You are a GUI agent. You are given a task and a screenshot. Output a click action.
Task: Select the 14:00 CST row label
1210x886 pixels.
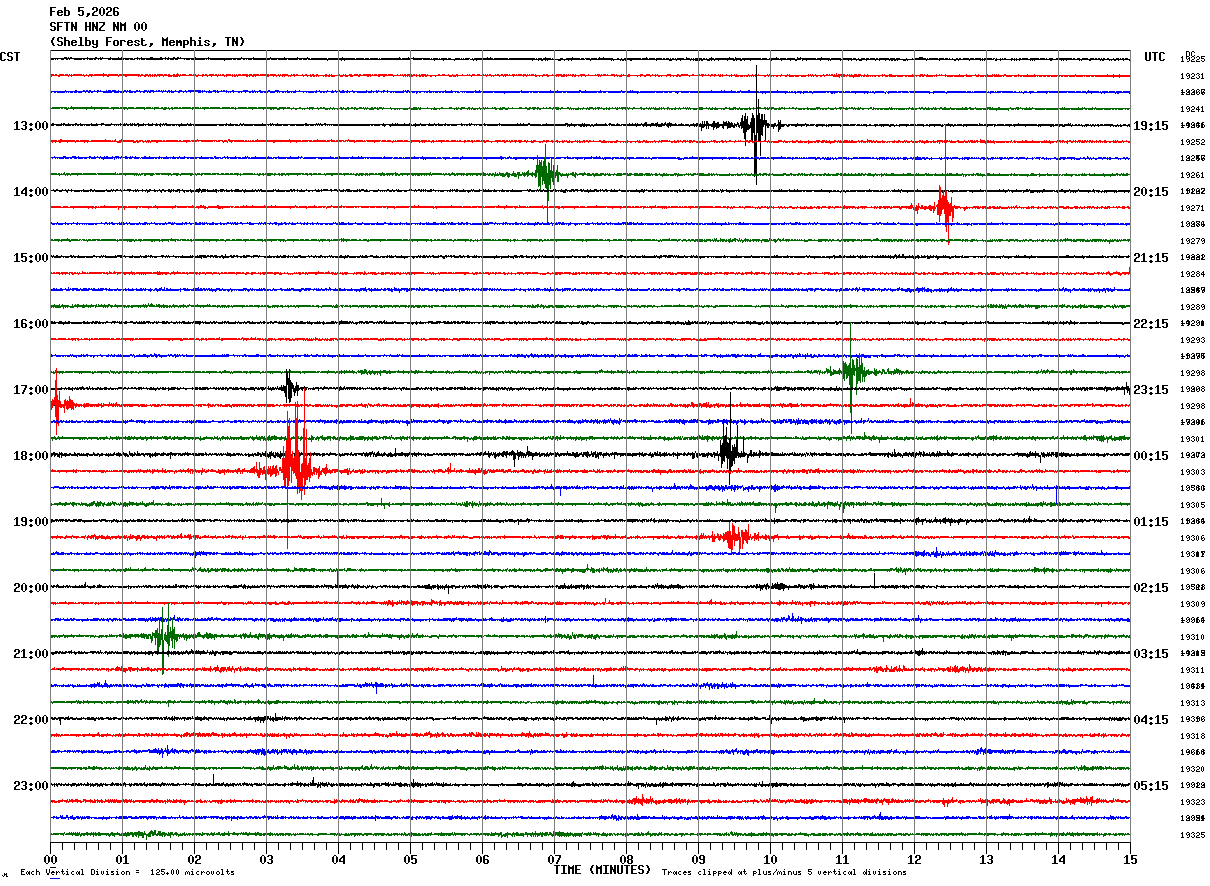(x=30, y=192)
